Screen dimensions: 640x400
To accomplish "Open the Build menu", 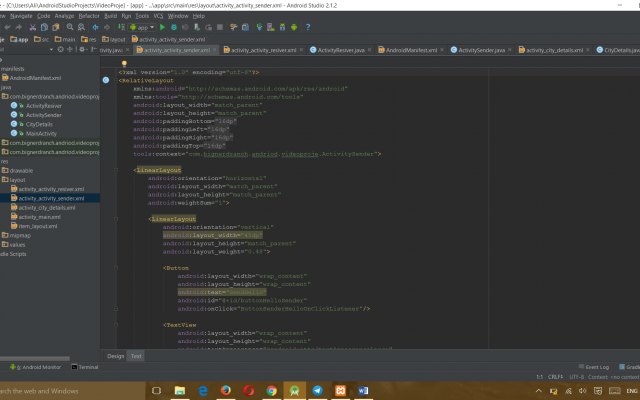I will [111, 16].
